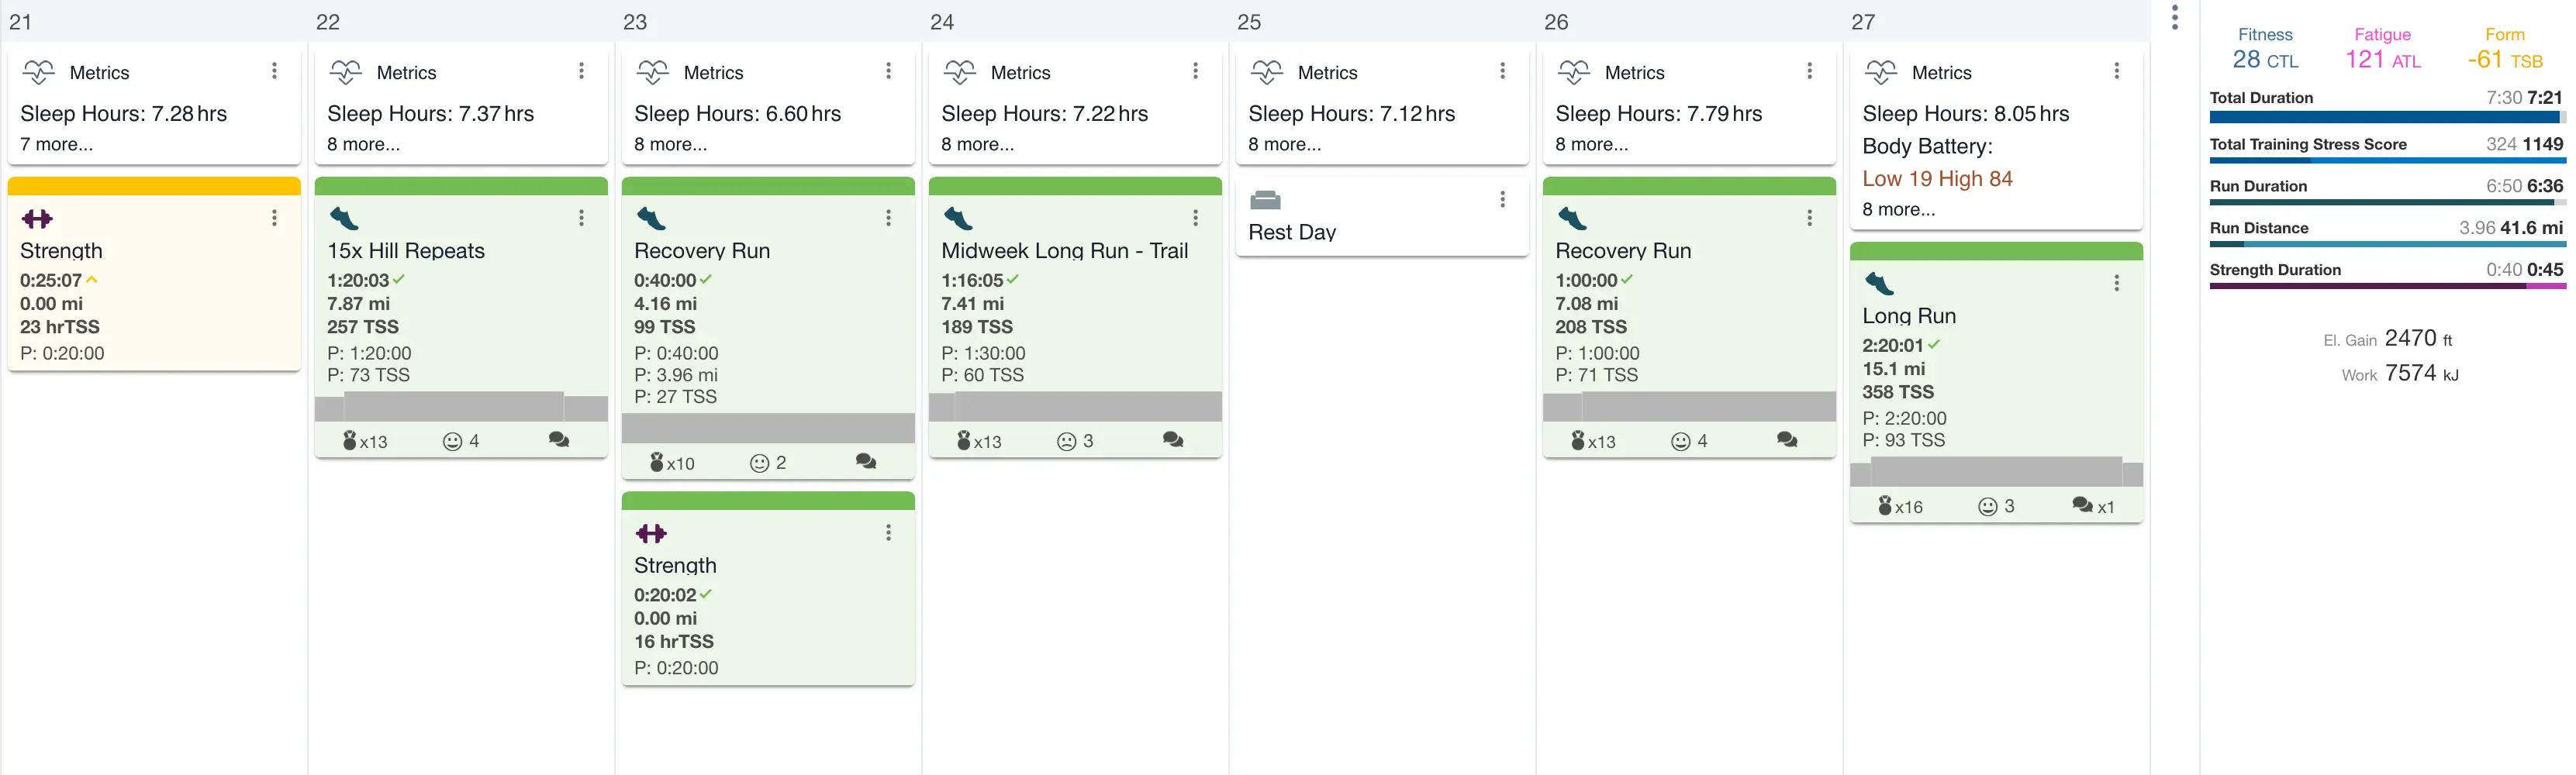2576x775 pixels.
Task: Open the options menu on the Rest Day card
Action: [1502, 200]
